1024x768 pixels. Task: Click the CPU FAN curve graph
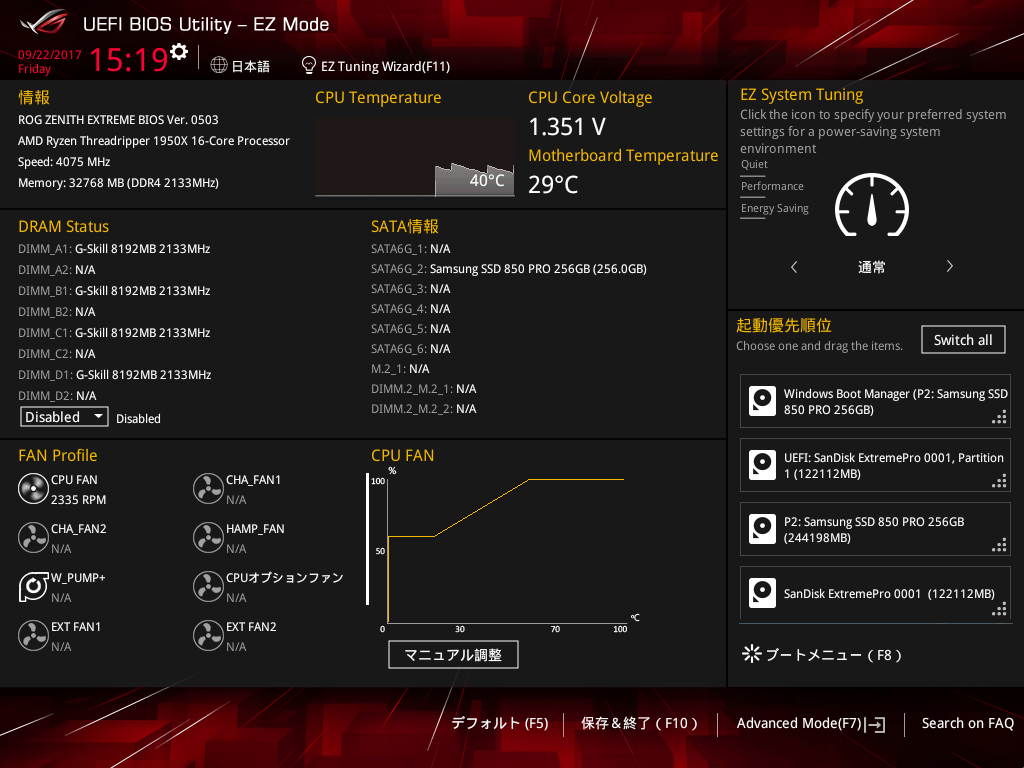click(505, 550)
